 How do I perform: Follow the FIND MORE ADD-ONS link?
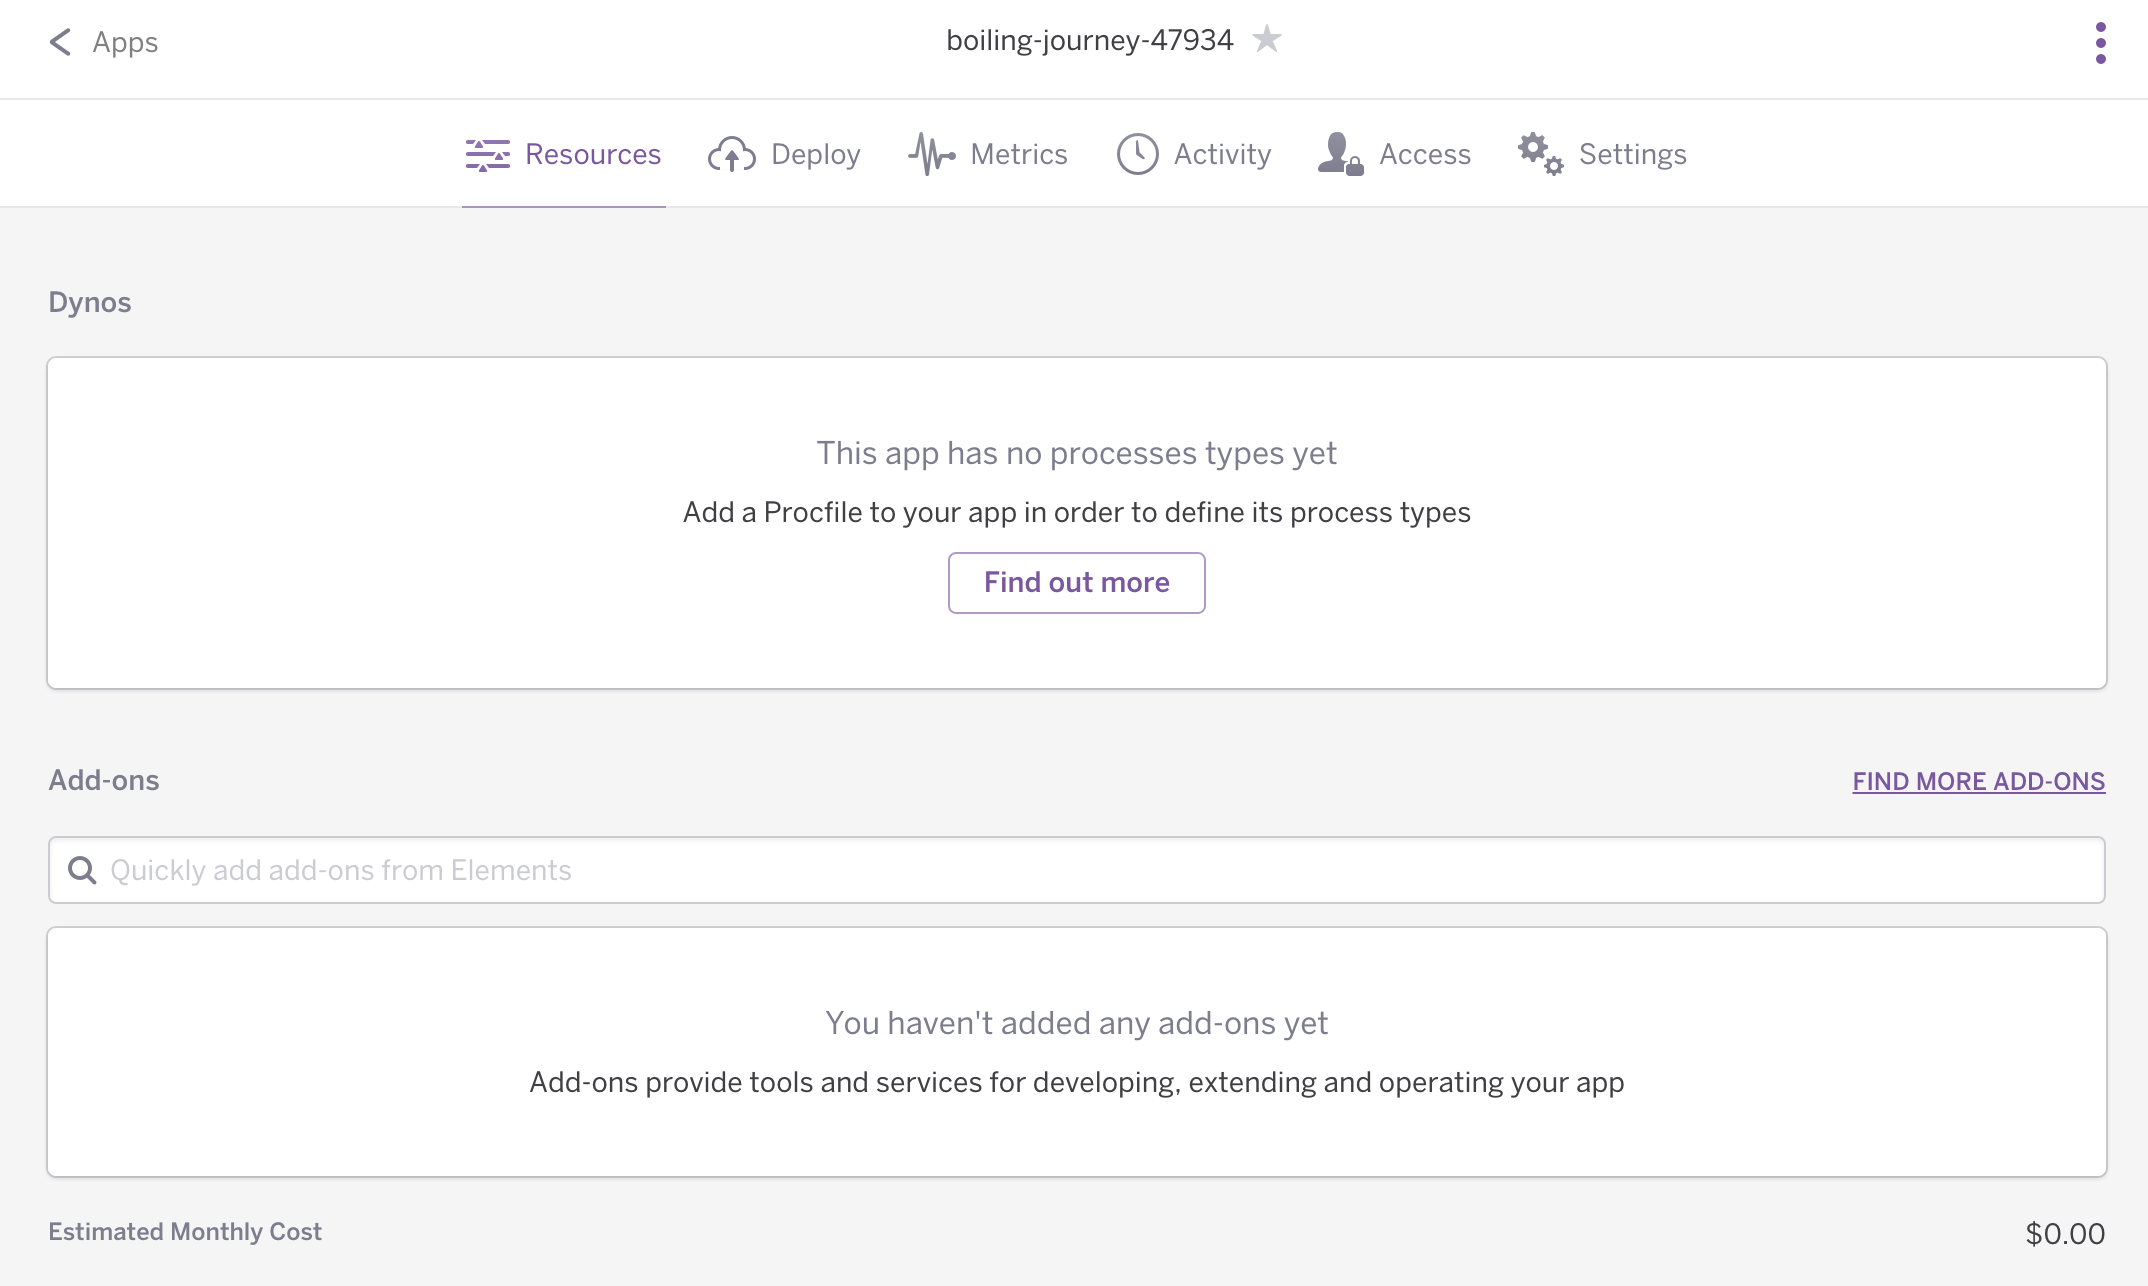(1978, 781)
